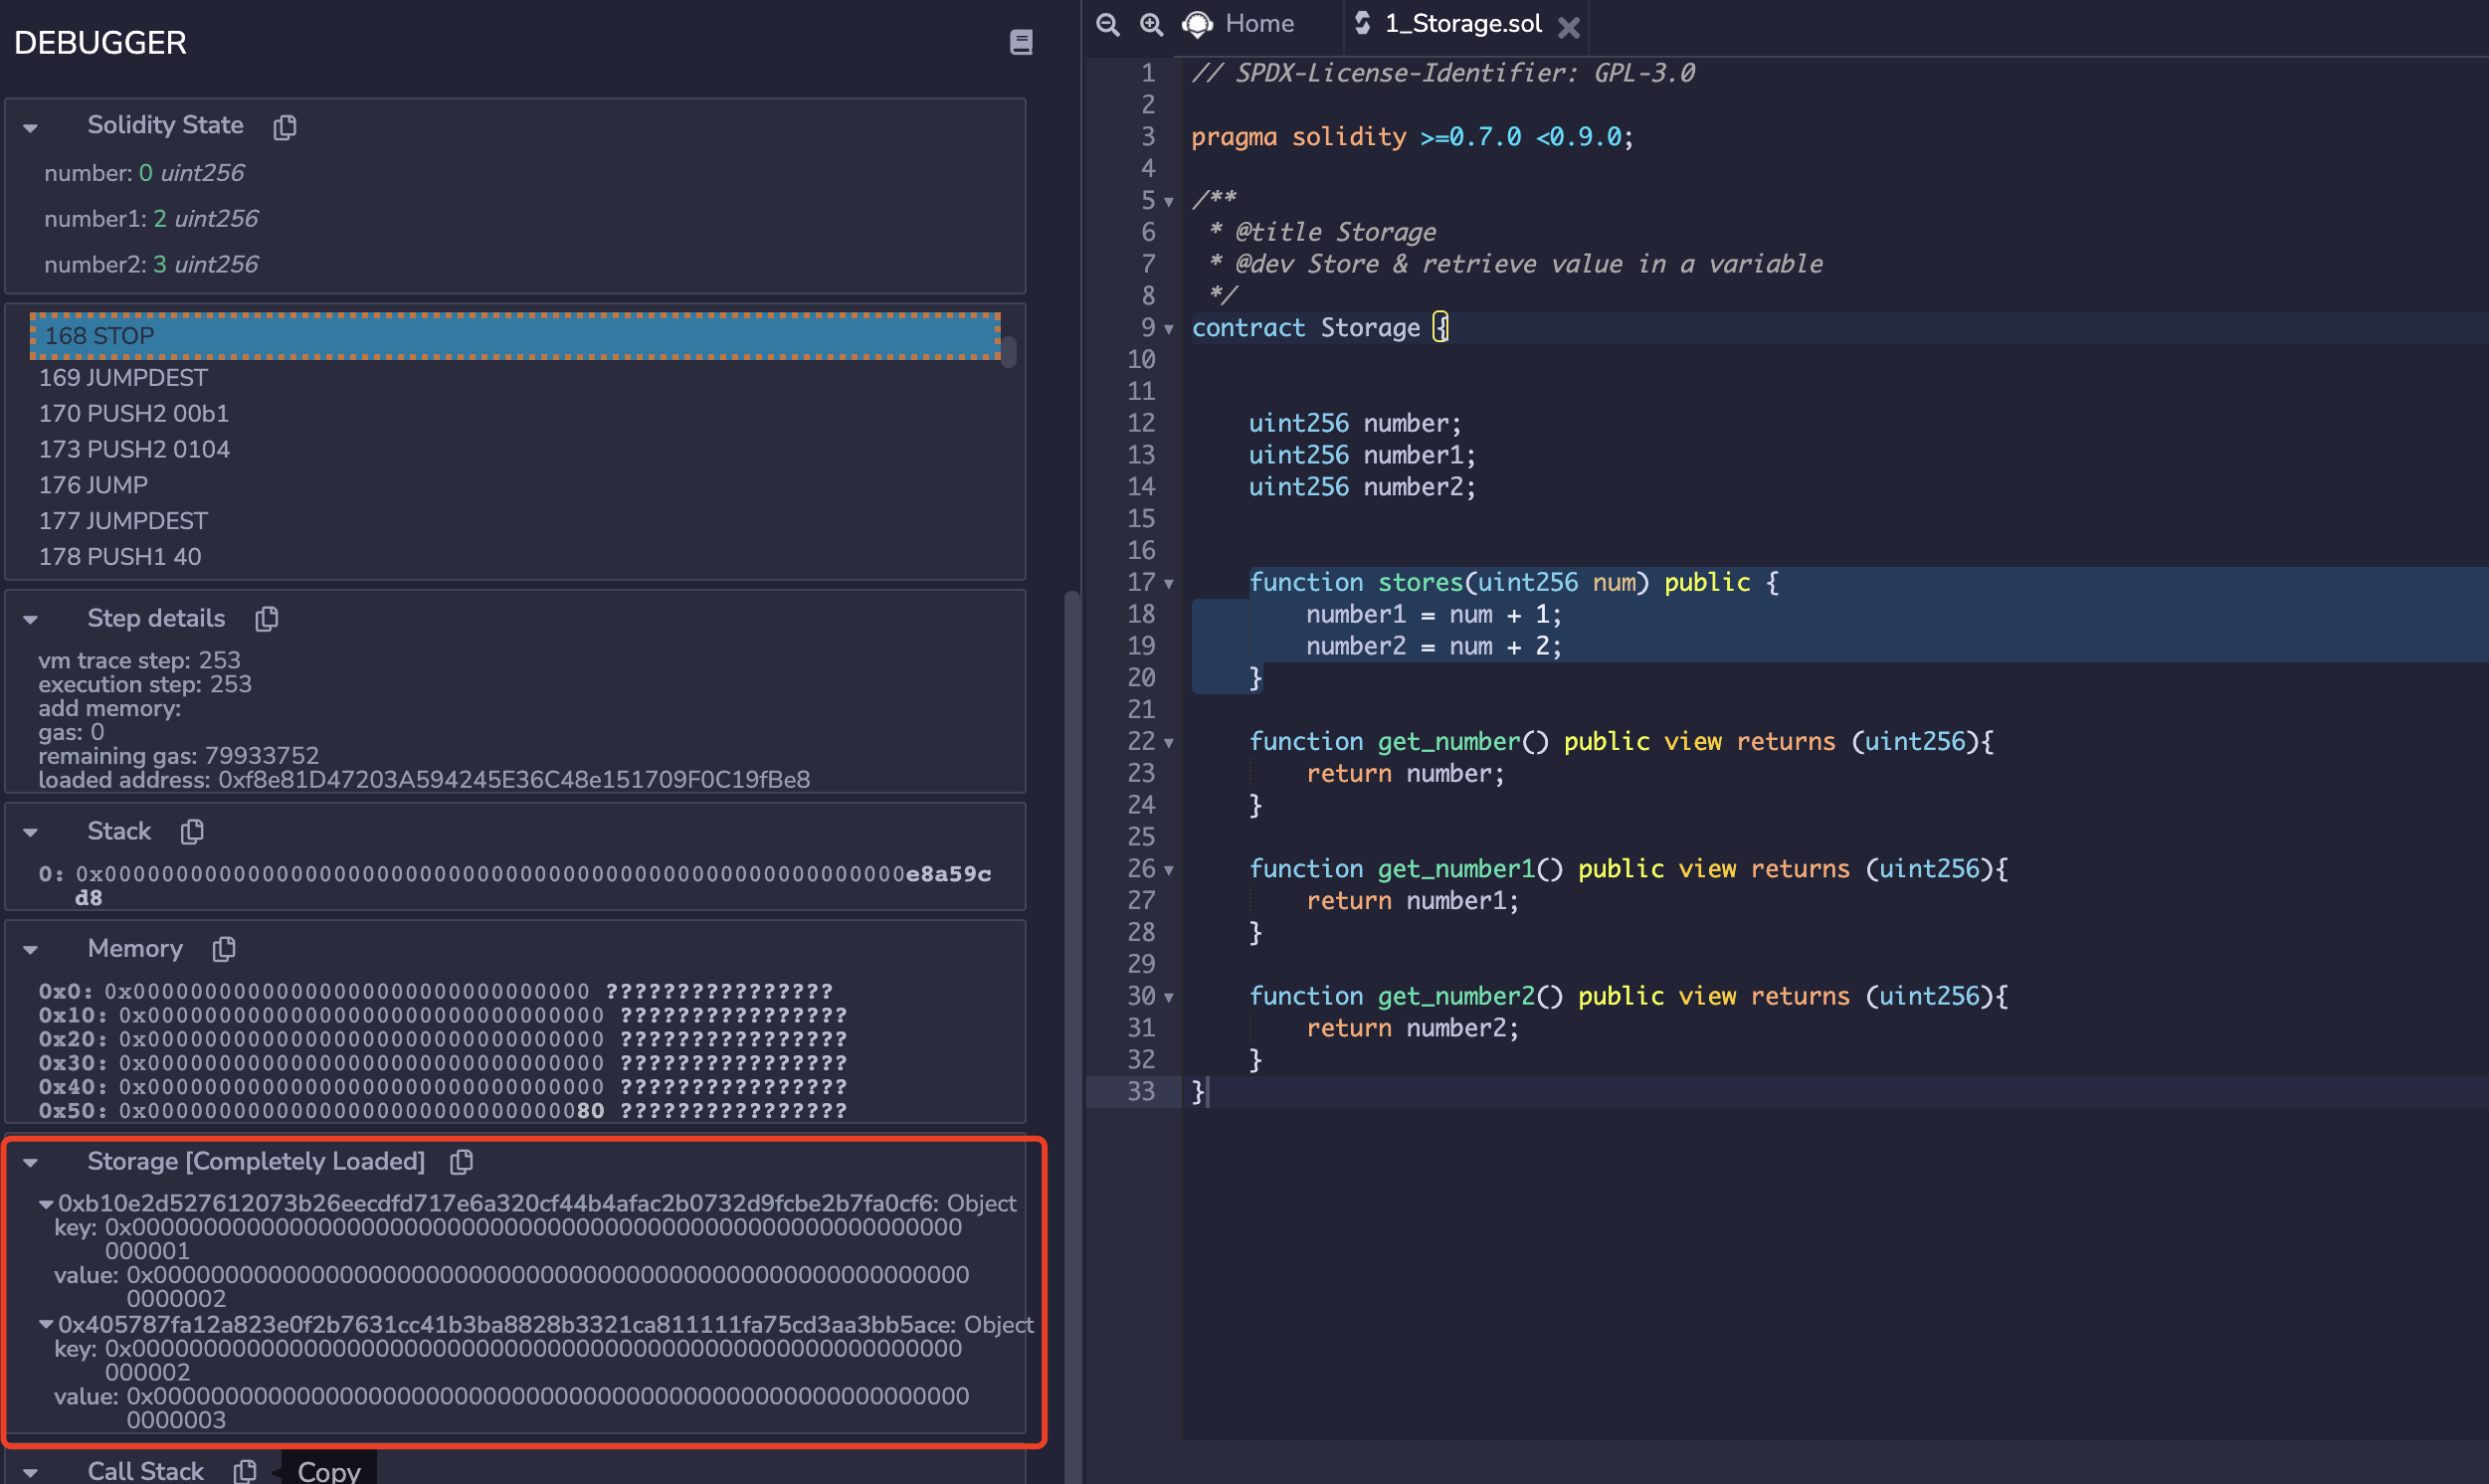Fold get_number1 function at line 26
Viewport: 2489px width, 1484px height.
(x=1168, y=870)
